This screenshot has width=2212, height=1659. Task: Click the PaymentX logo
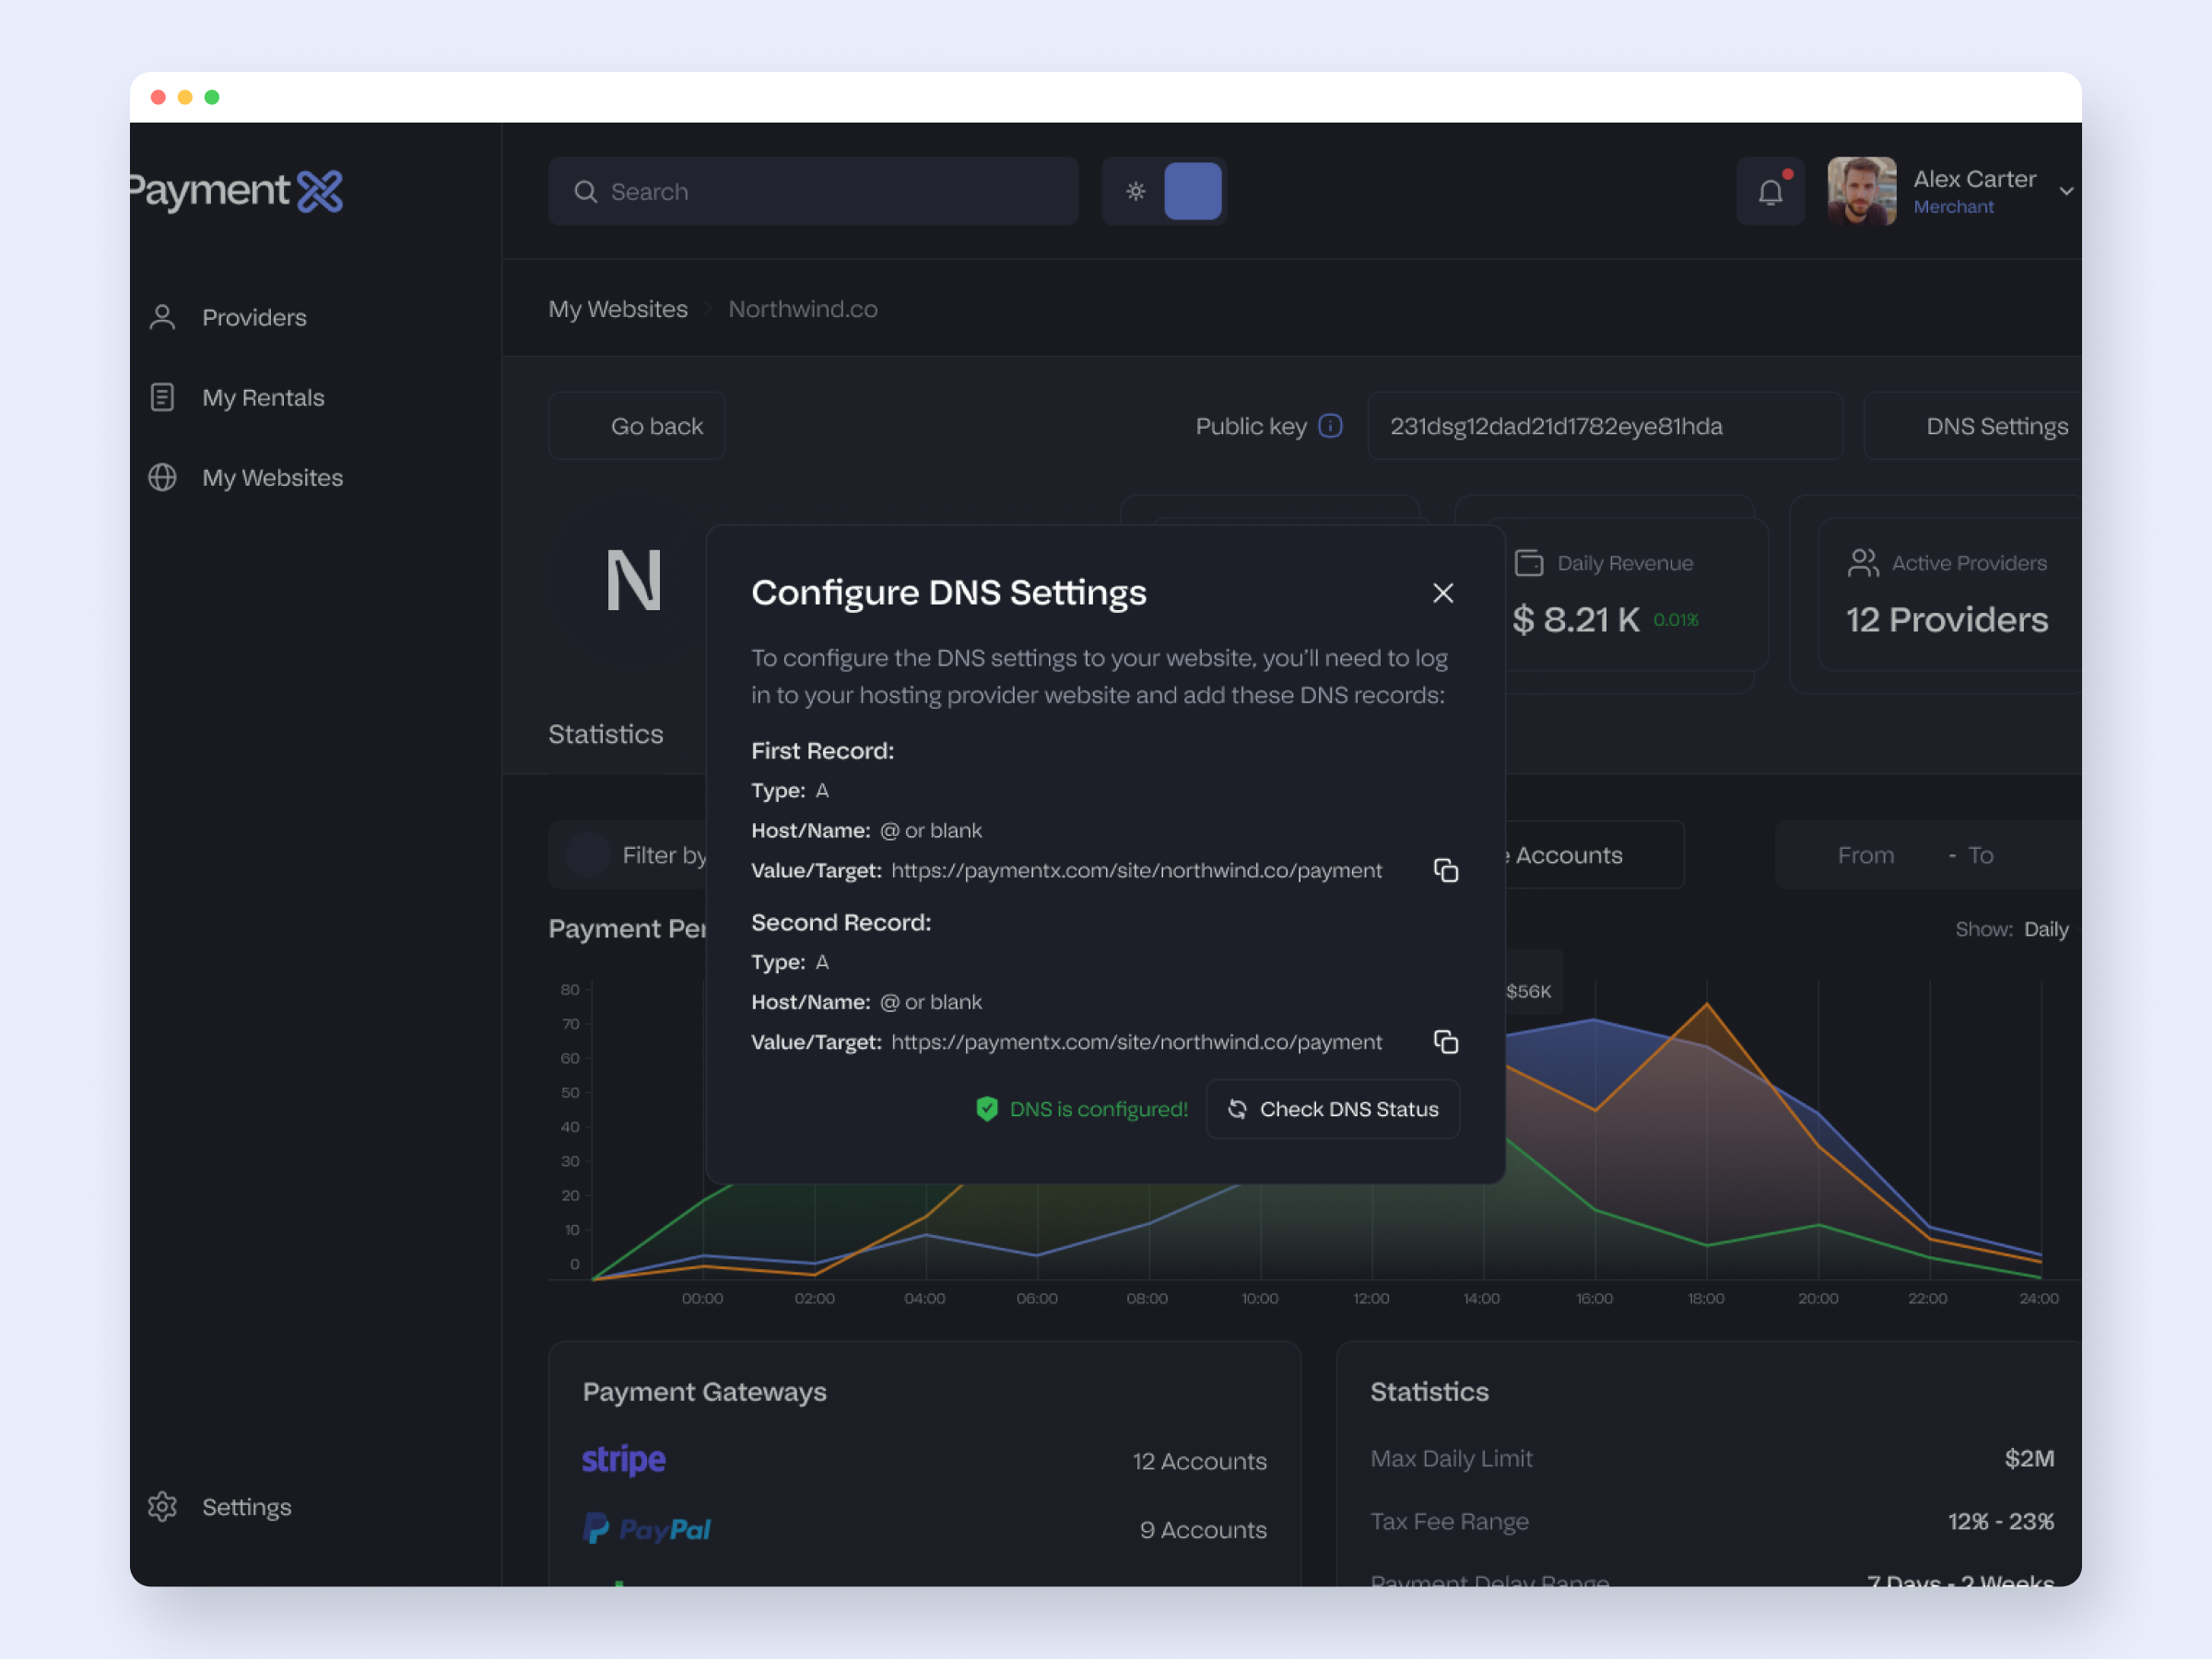[x=237, y=190]
